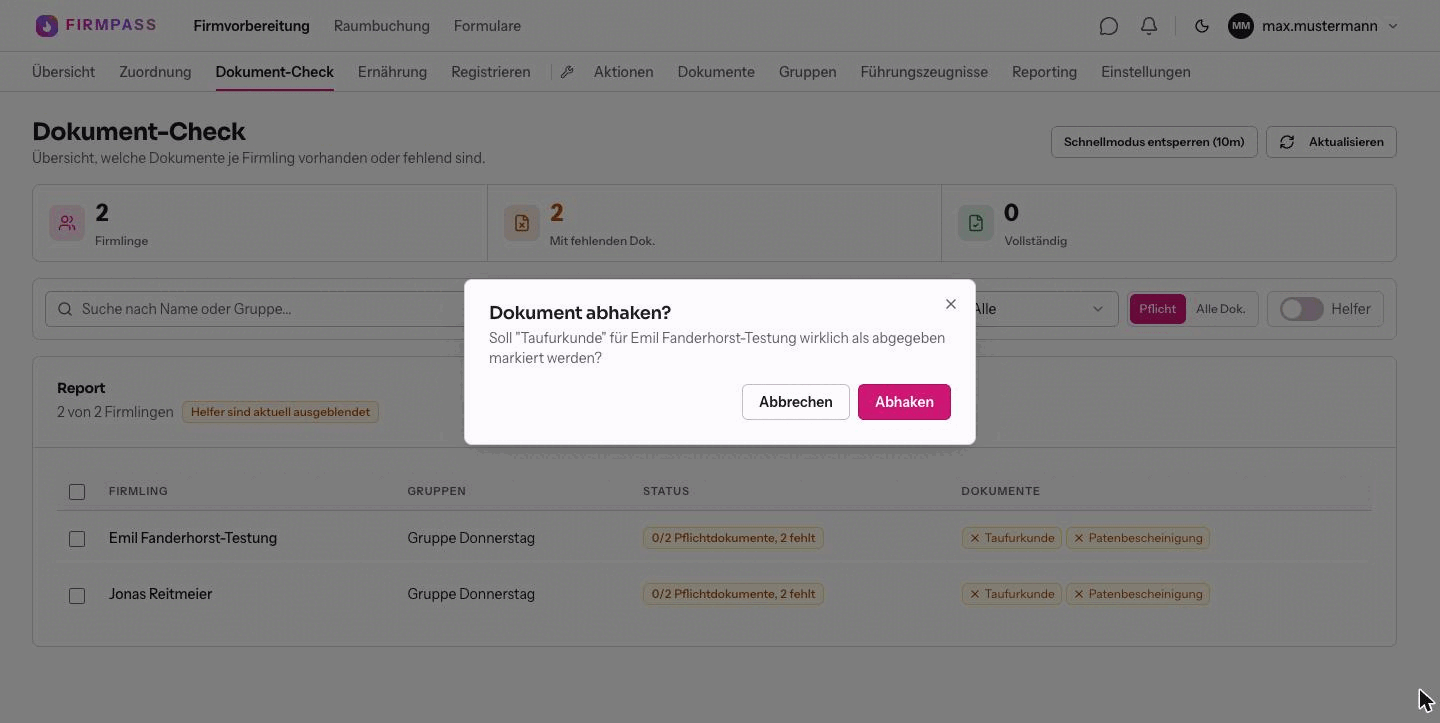The height and width of the screenshot is (723, 1440).
Task: Select all rows via header checkbox
Action: tap(77, 491)
